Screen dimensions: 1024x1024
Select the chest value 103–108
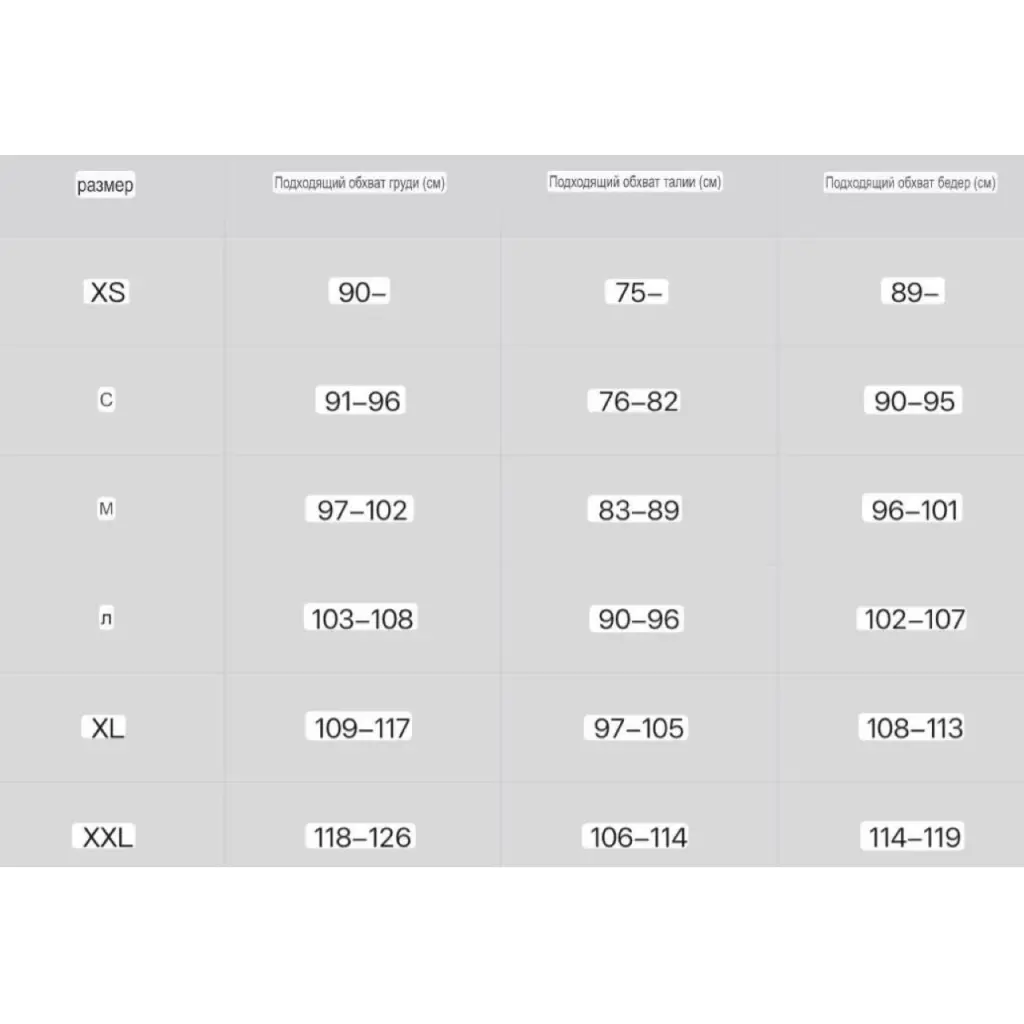[362, 619]
